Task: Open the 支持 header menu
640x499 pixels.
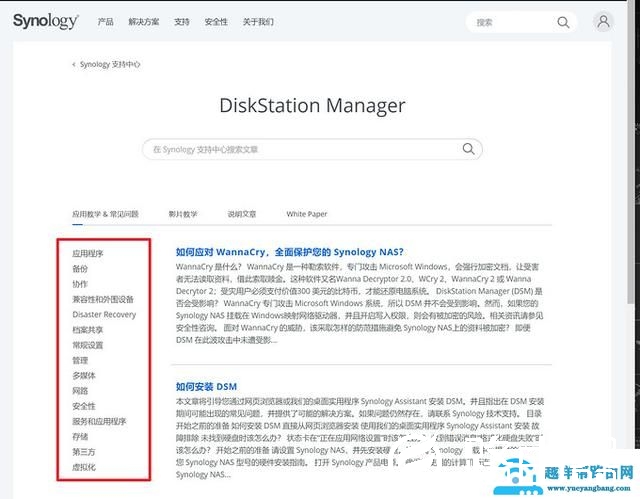Action: pos(182,22)
